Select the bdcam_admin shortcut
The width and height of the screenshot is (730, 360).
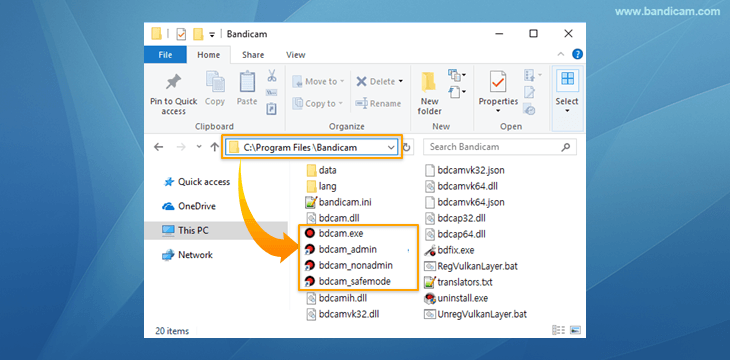coord(341,250)
